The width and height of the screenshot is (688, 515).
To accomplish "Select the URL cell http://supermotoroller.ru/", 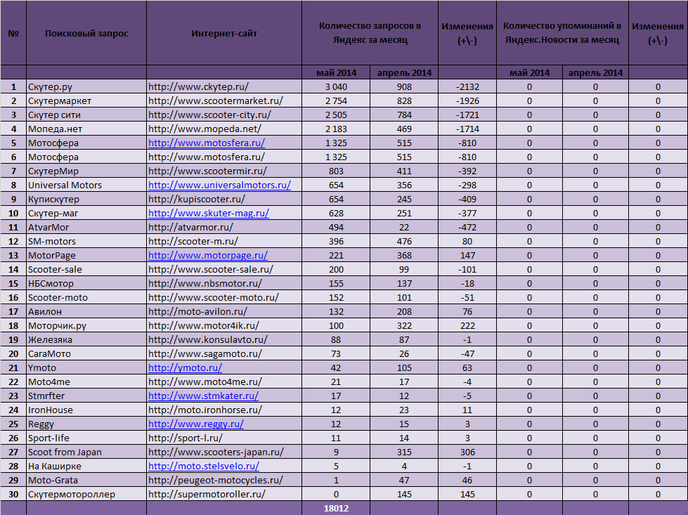I will tap(224, 494).
